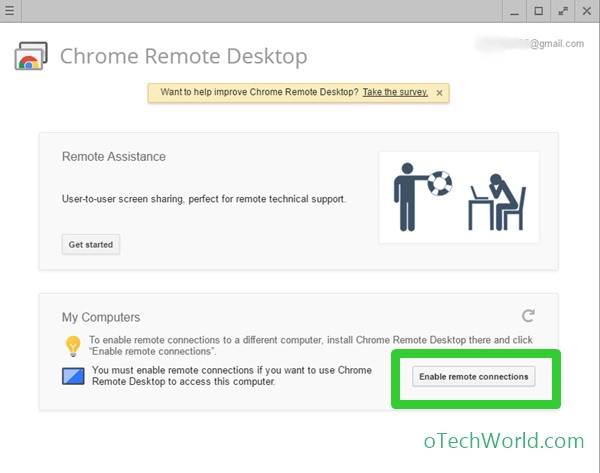Close the Chrome Remote Desktop window

click(587, 11)
